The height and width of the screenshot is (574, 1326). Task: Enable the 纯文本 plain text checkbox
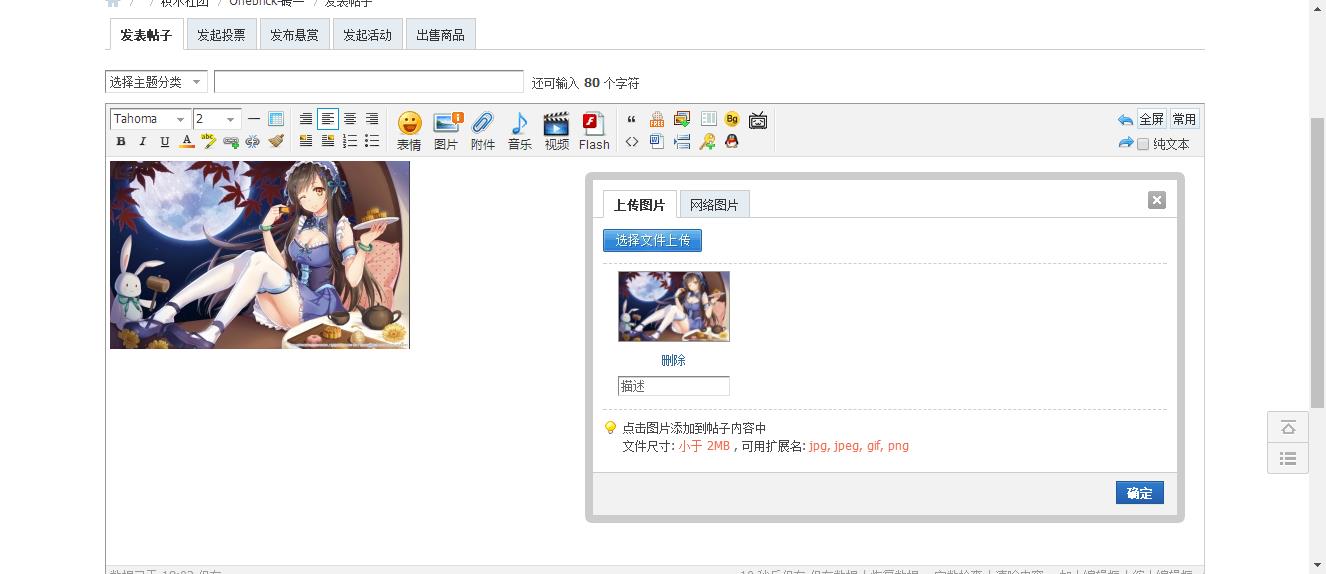(1143, 144)
